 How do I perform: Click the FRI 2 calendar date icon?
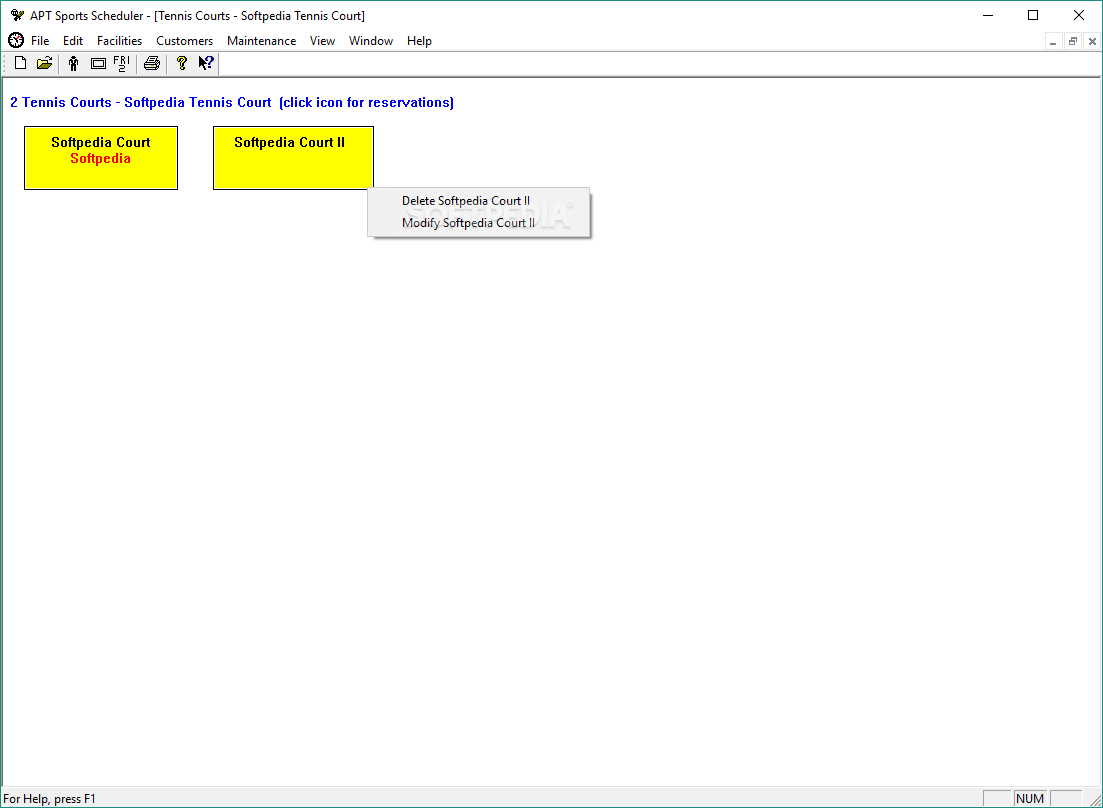(122, 64)
